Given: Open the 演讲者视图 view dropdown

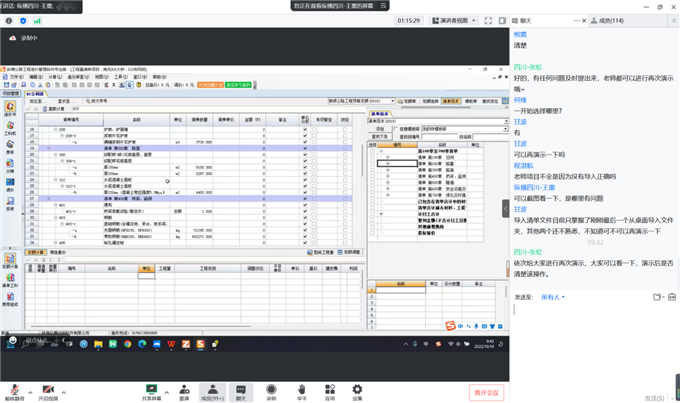Looking at the screenshot, I should tap(464, 19).
